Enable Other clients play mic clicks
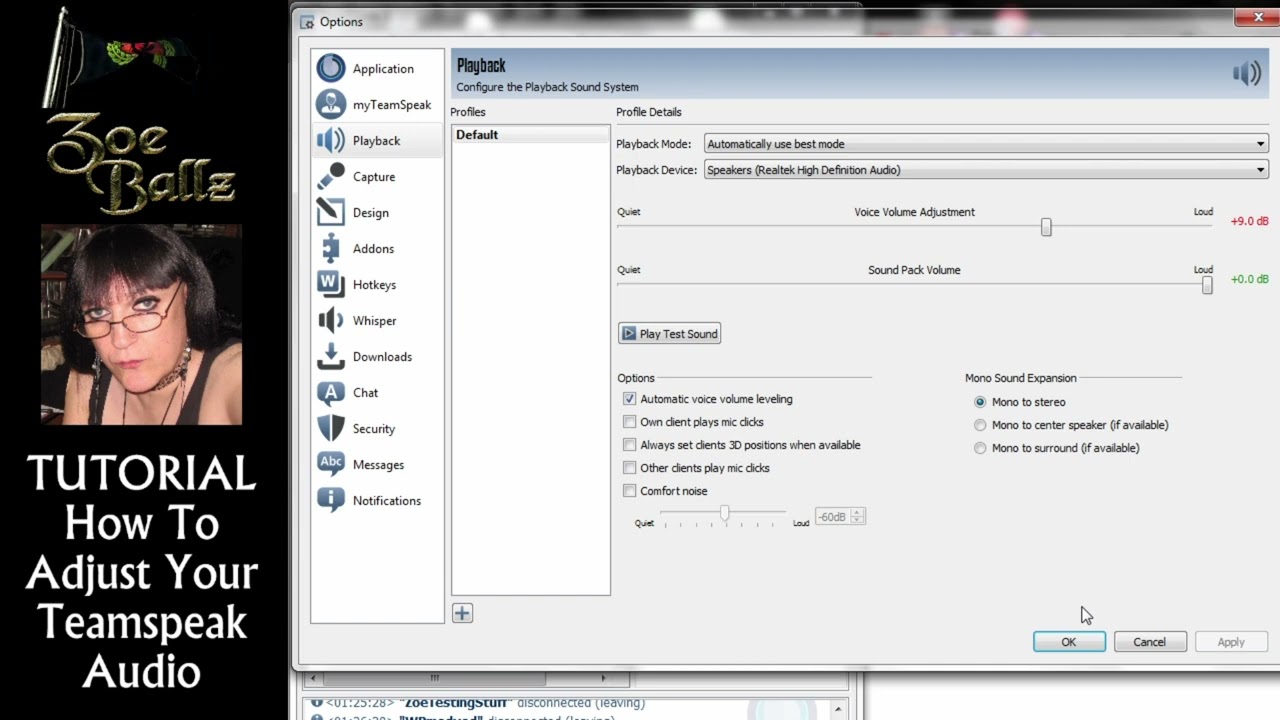This screenshot has width=1280, height=720. [629, 468]
